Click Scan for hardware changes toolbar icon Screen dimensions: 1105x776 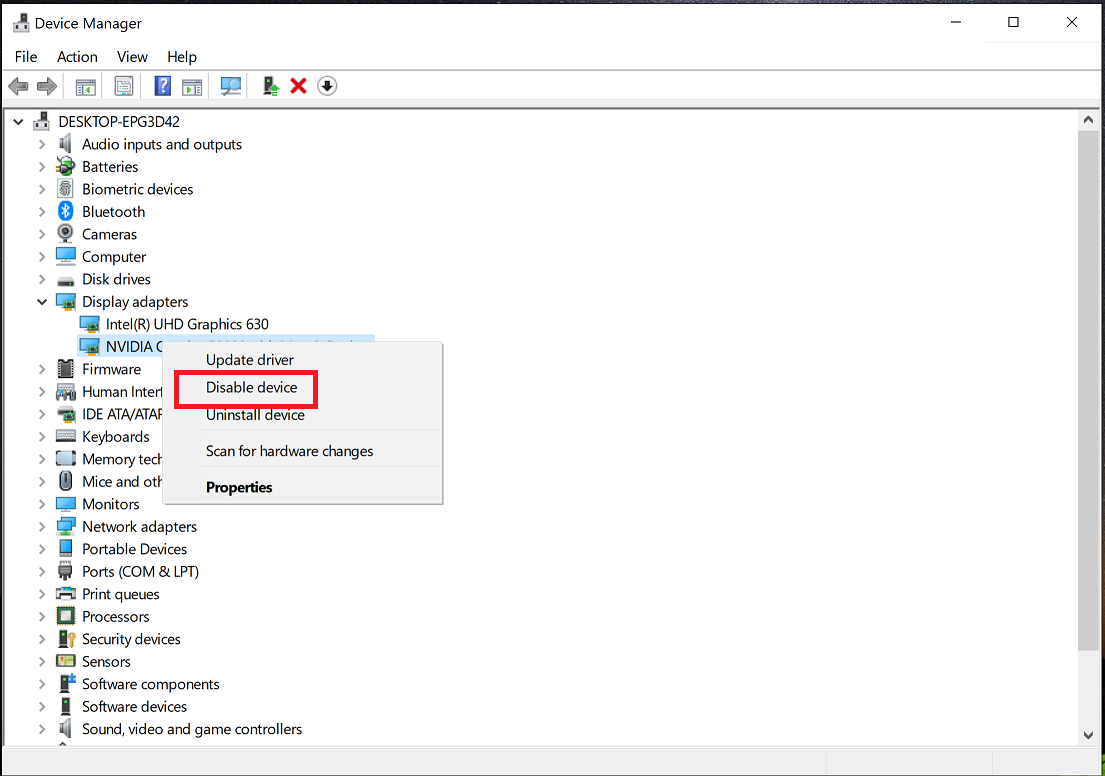[x=231, y=86]
